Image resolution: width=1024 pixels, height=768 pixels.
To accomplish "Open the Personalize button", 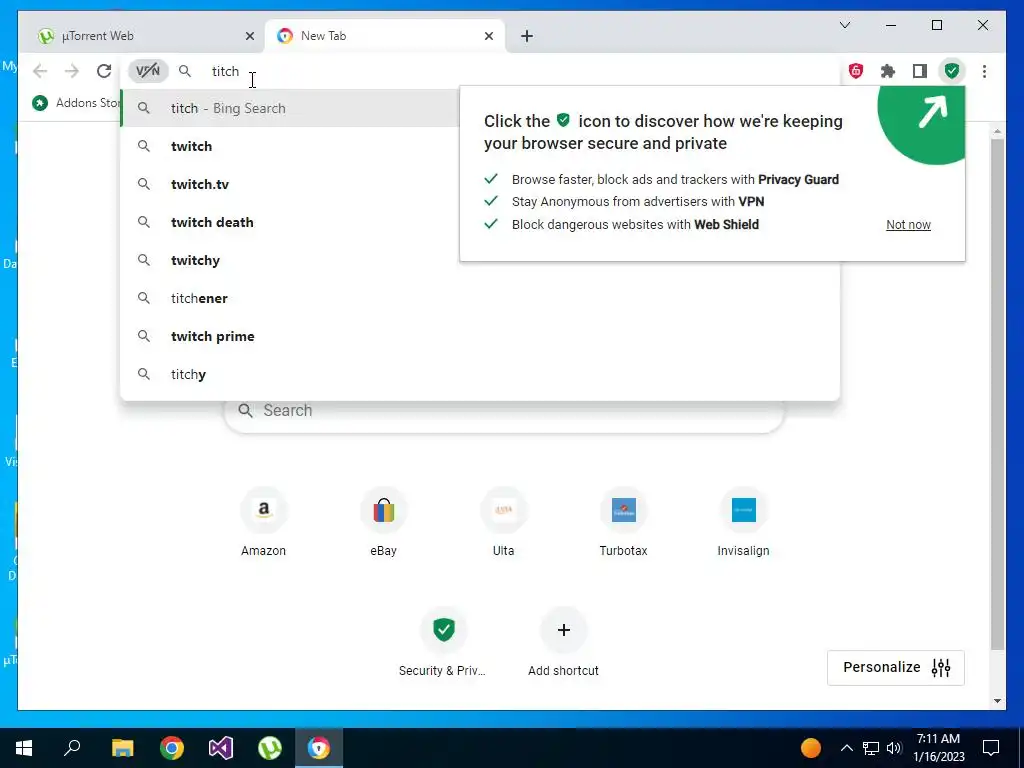I will pyautogui.click(x=895, y=667).
